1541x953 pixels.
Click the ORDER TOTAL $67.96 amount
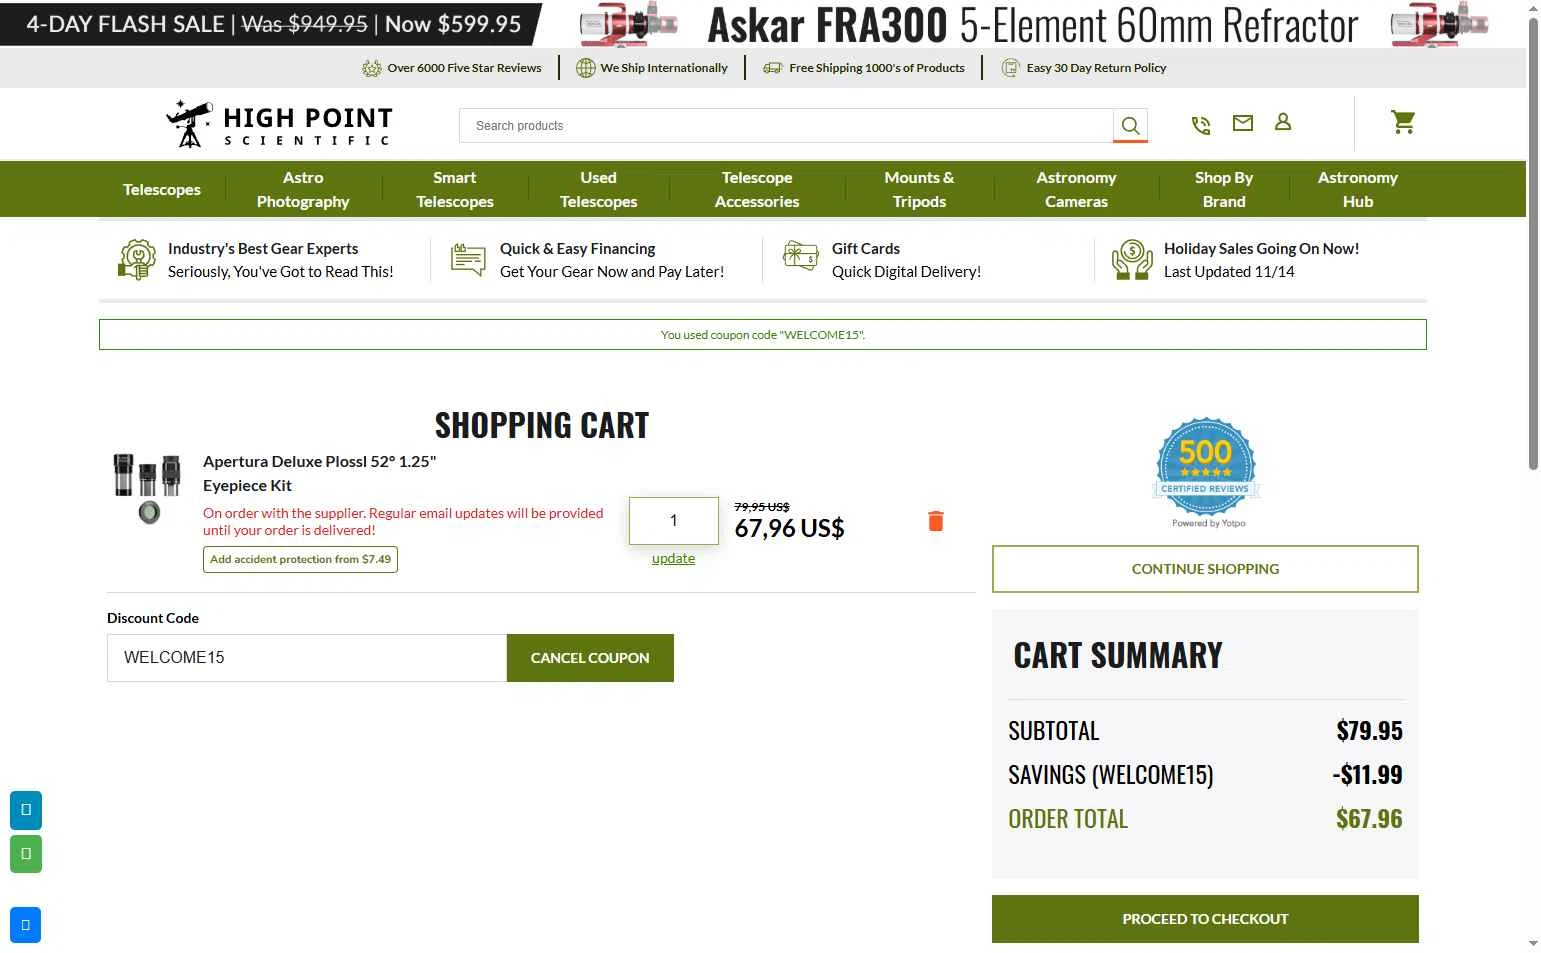(x=1369, y=819)
